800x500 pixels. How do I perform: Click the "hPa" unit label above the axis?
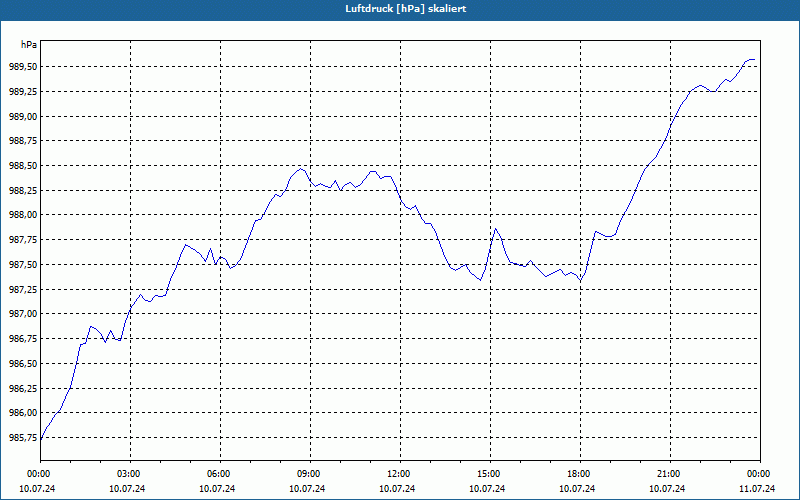(29, 45)
